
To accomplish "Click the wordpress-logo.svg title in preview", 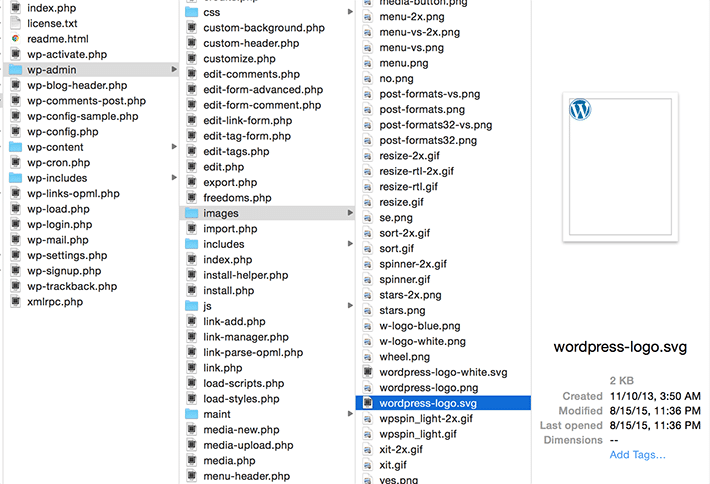I will [620, 347].
